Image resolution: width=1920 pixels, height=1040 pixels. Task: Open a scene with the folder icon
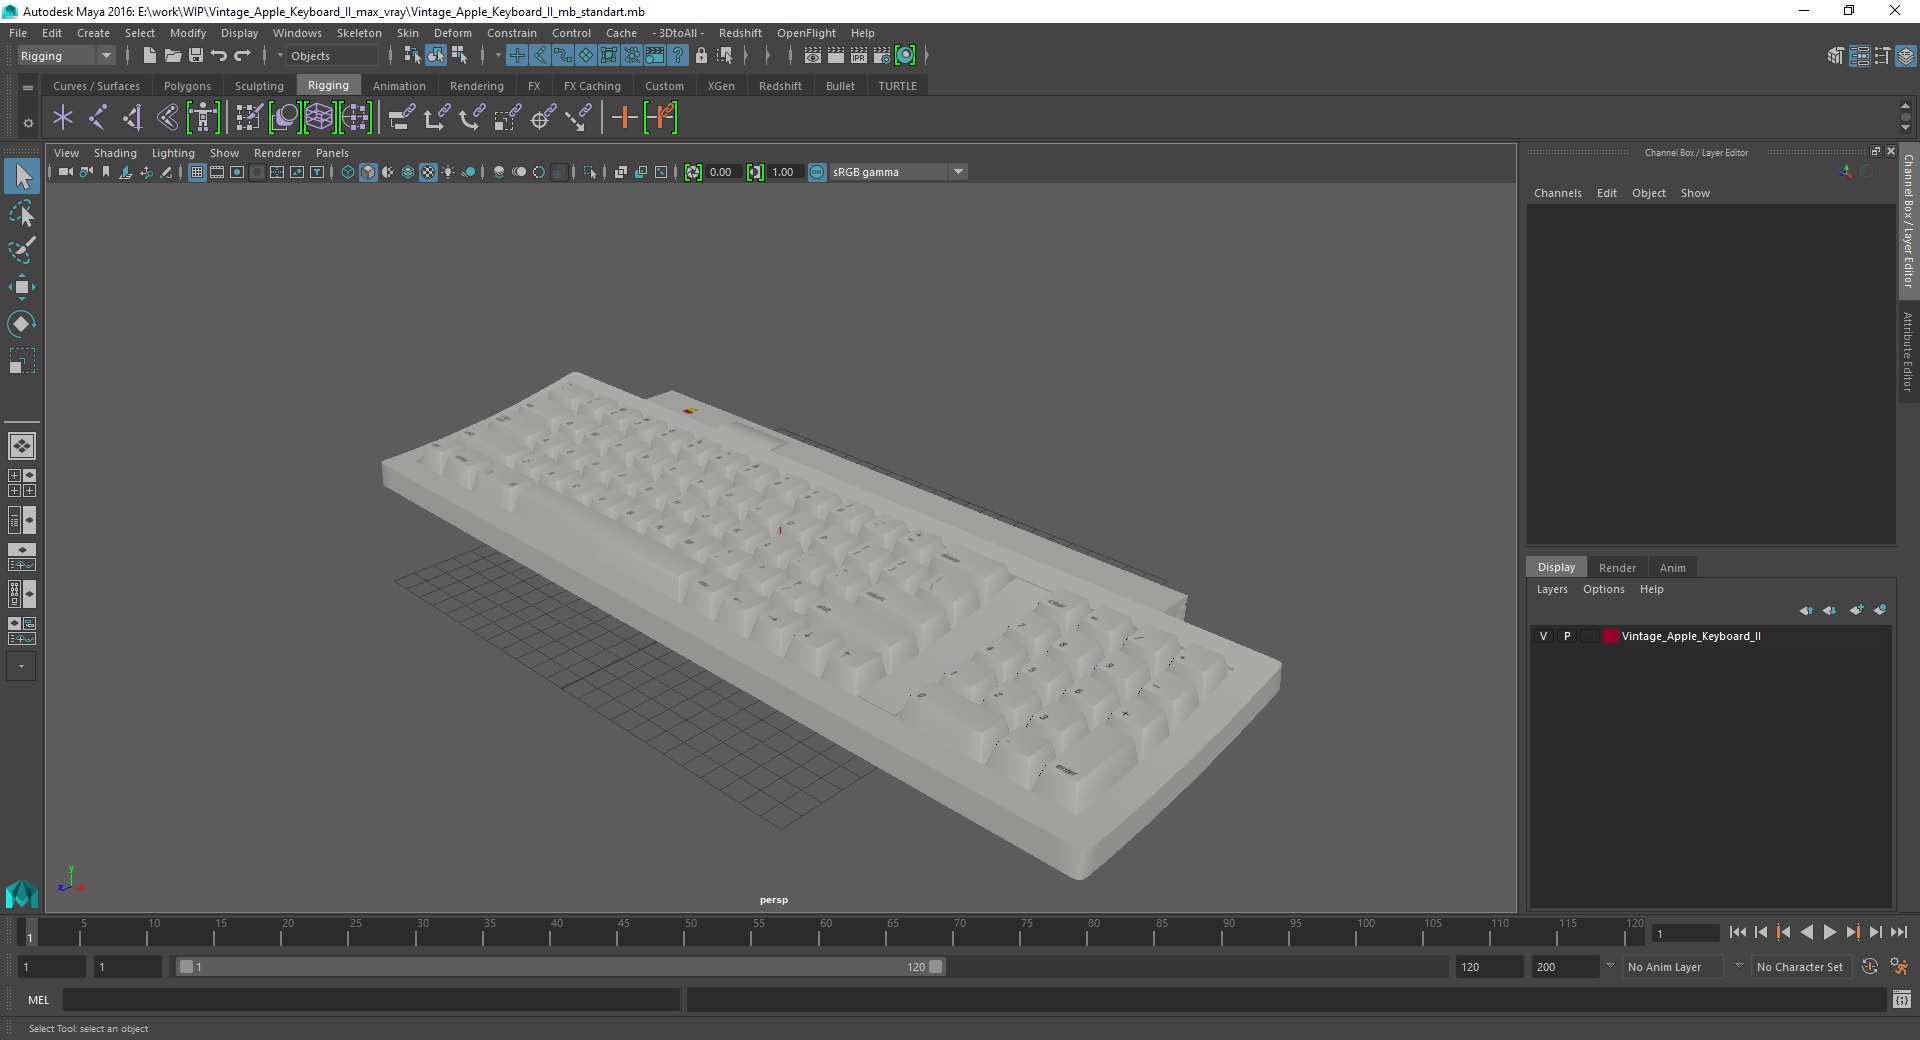[x=172, y=56]
